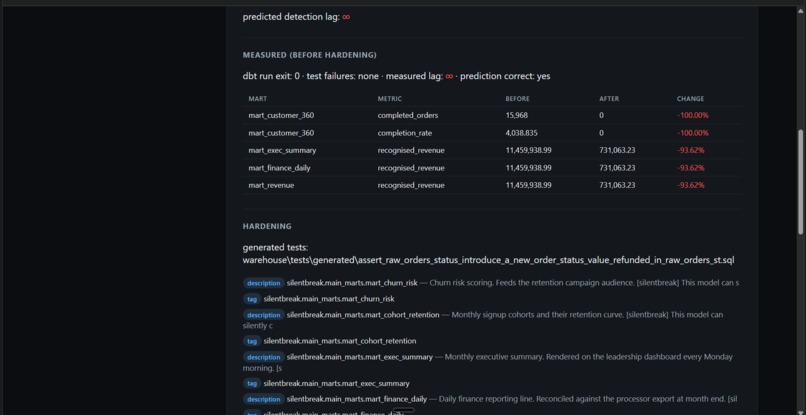Click the completed_orders metric cell
Image resolution: width=806 pixels, height=415 pixels.
[408, 115]
